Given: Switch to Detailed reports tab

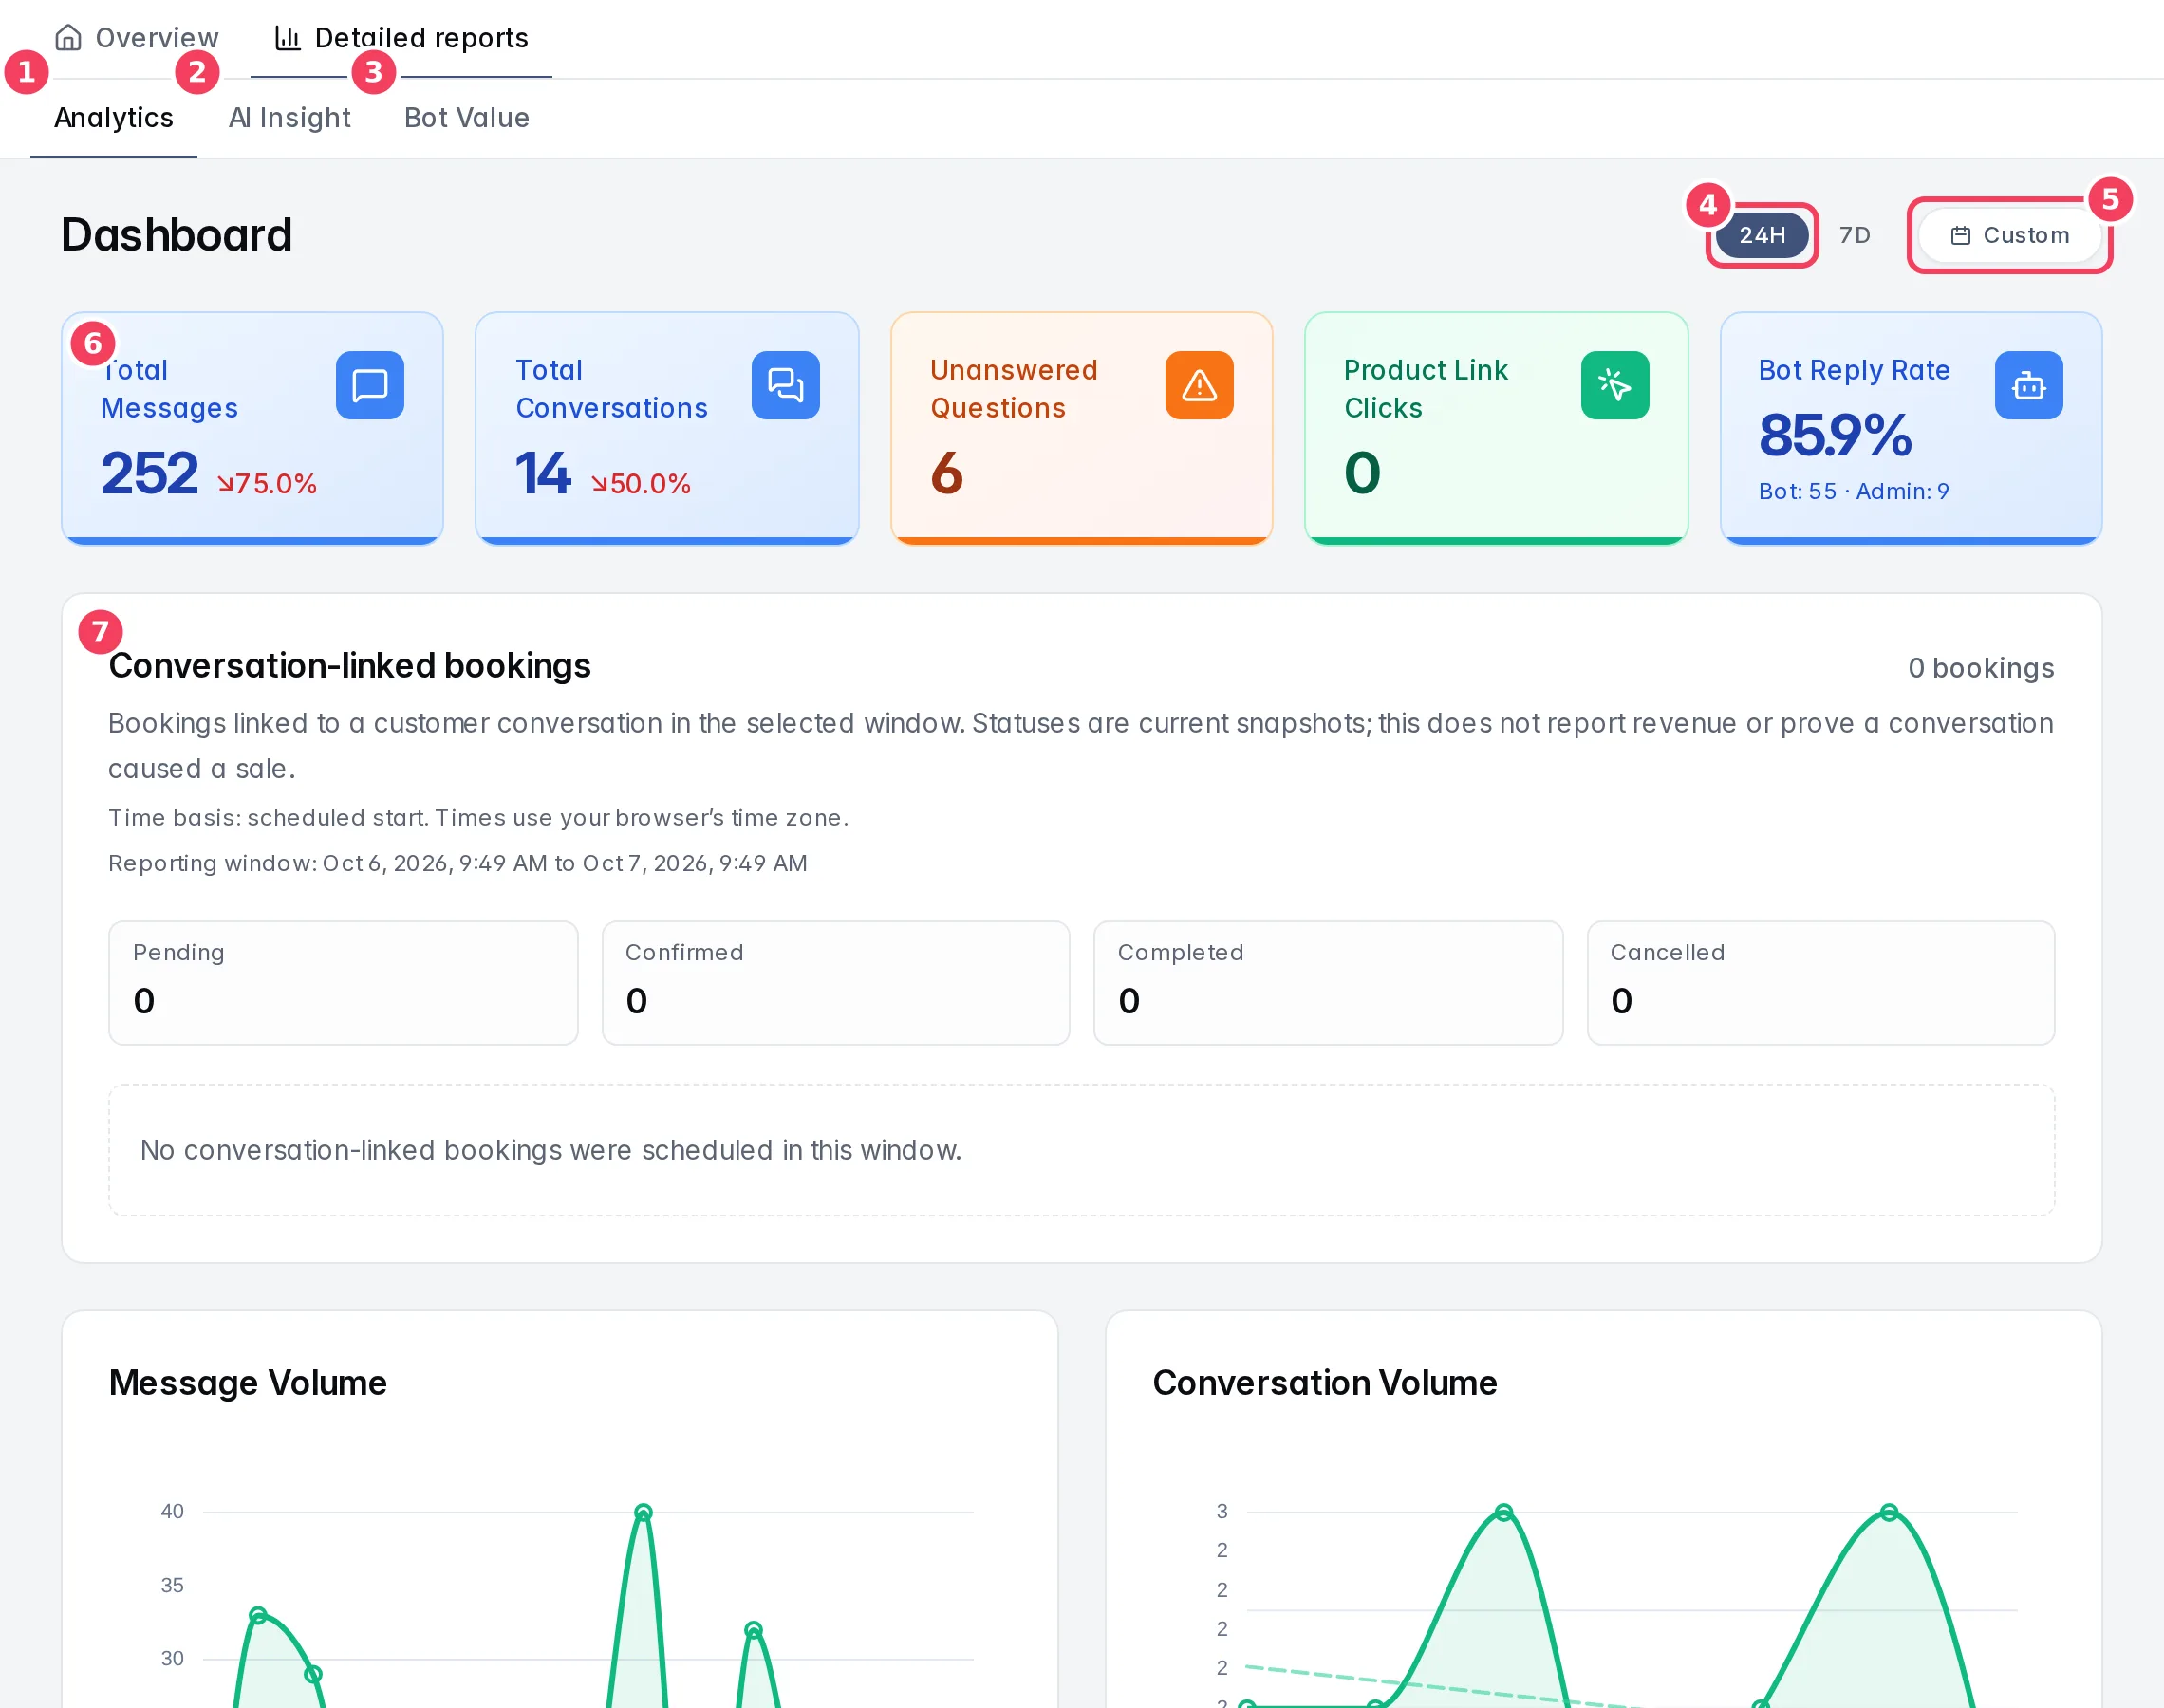Looking at the screenshot, I should (401, 38).
